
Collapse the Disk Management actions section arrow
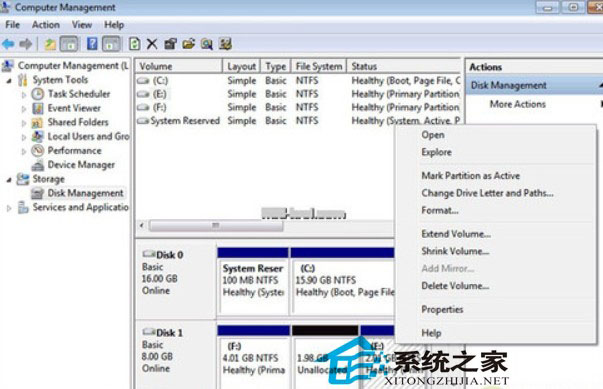[600, 85]
